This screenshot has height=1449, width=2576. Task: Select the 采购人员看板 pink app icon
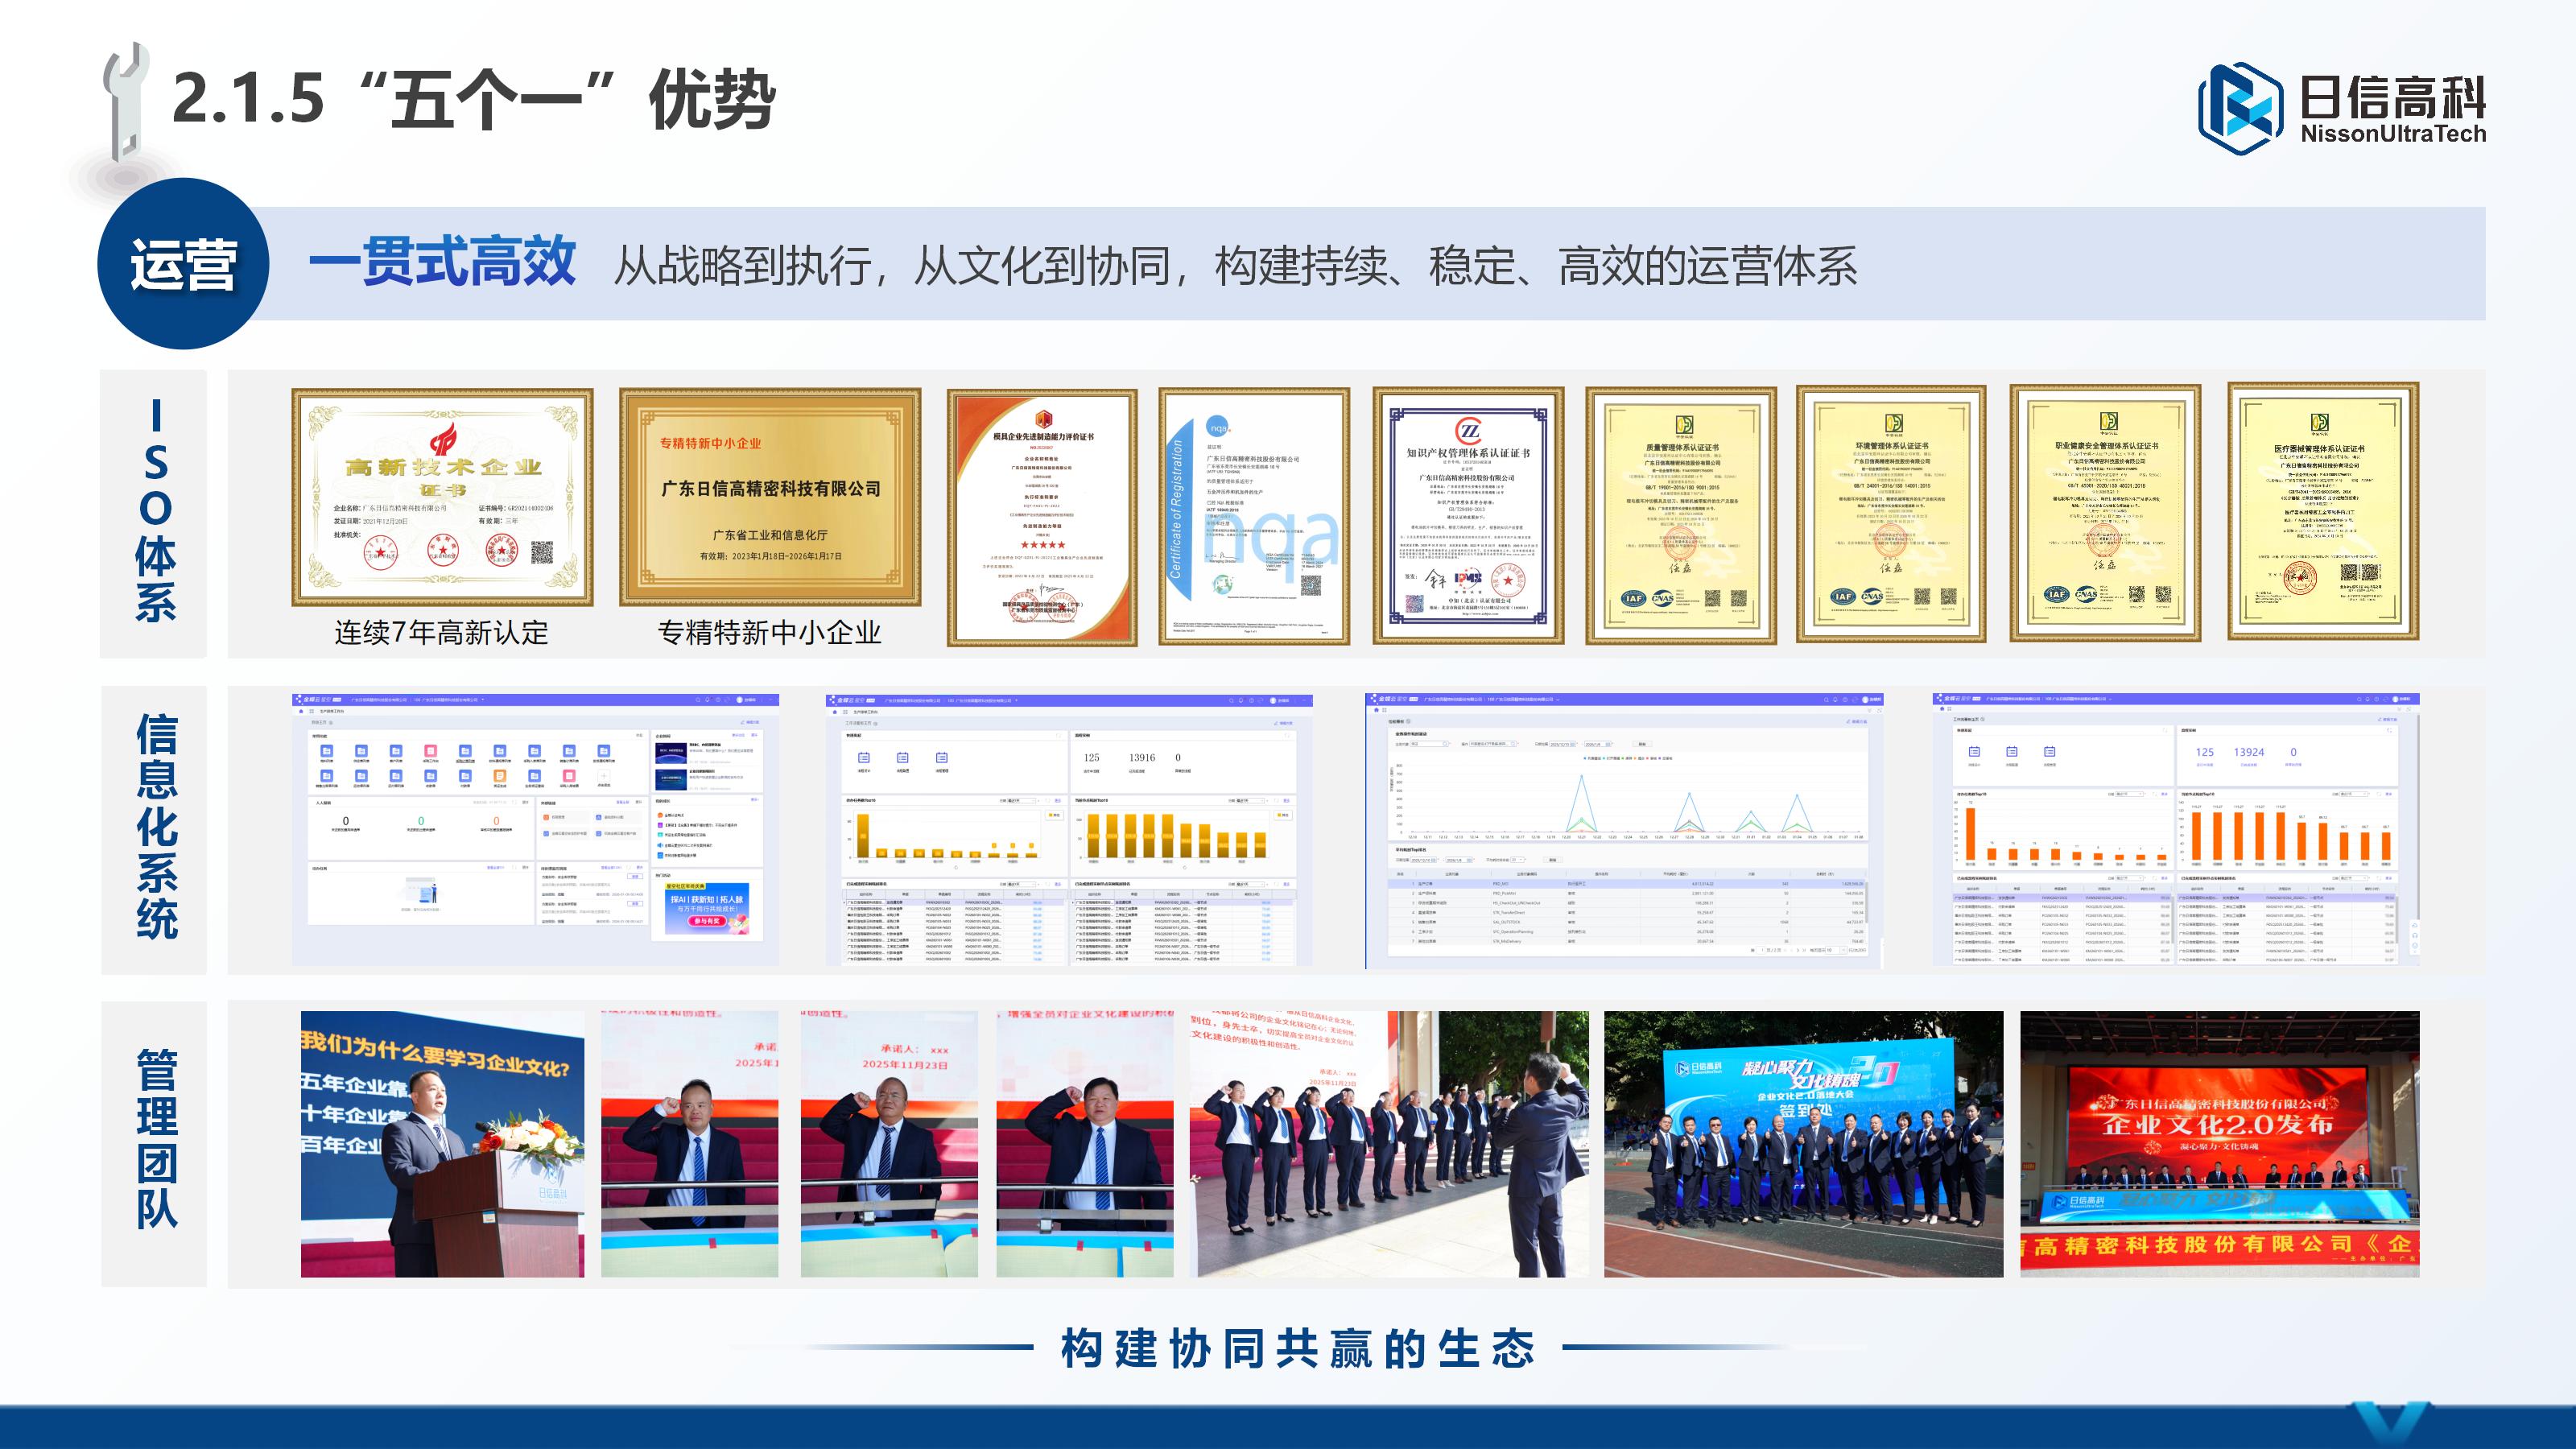[570, 779]
